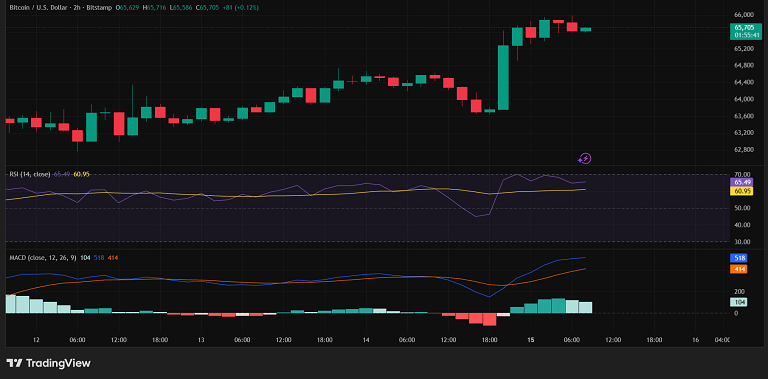Select the RSI (14, close) indicator label
768x379 pixels.
pyautogui.click(x=29, y=174)
